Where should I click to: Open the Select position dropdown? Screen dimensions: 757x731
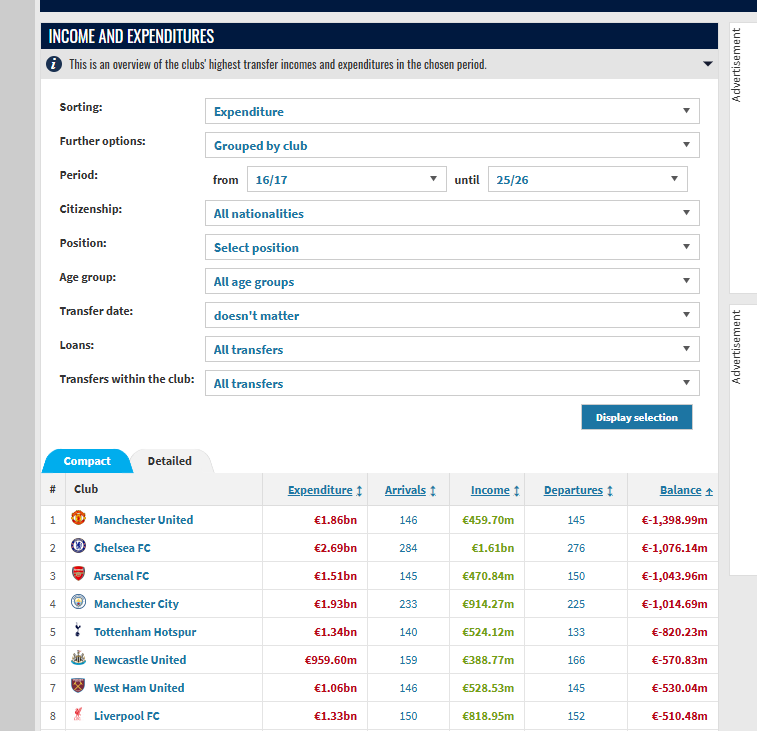tap(452, 247)
